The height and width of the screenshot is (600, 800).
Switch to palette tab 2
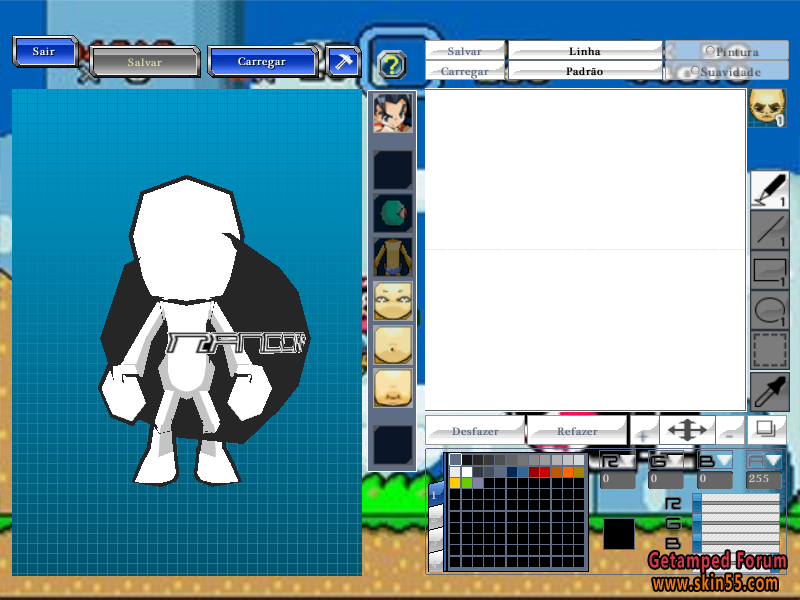tap(435, 518)
